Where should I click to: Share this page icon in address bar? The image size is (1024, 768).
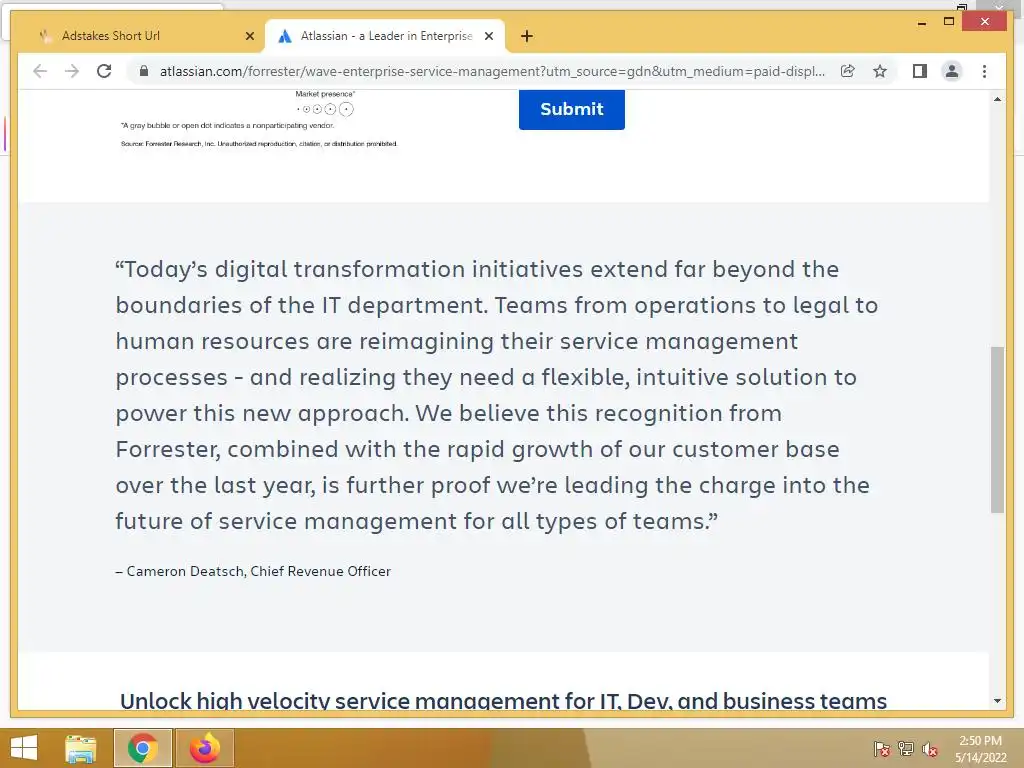click(x=848, y=71)
